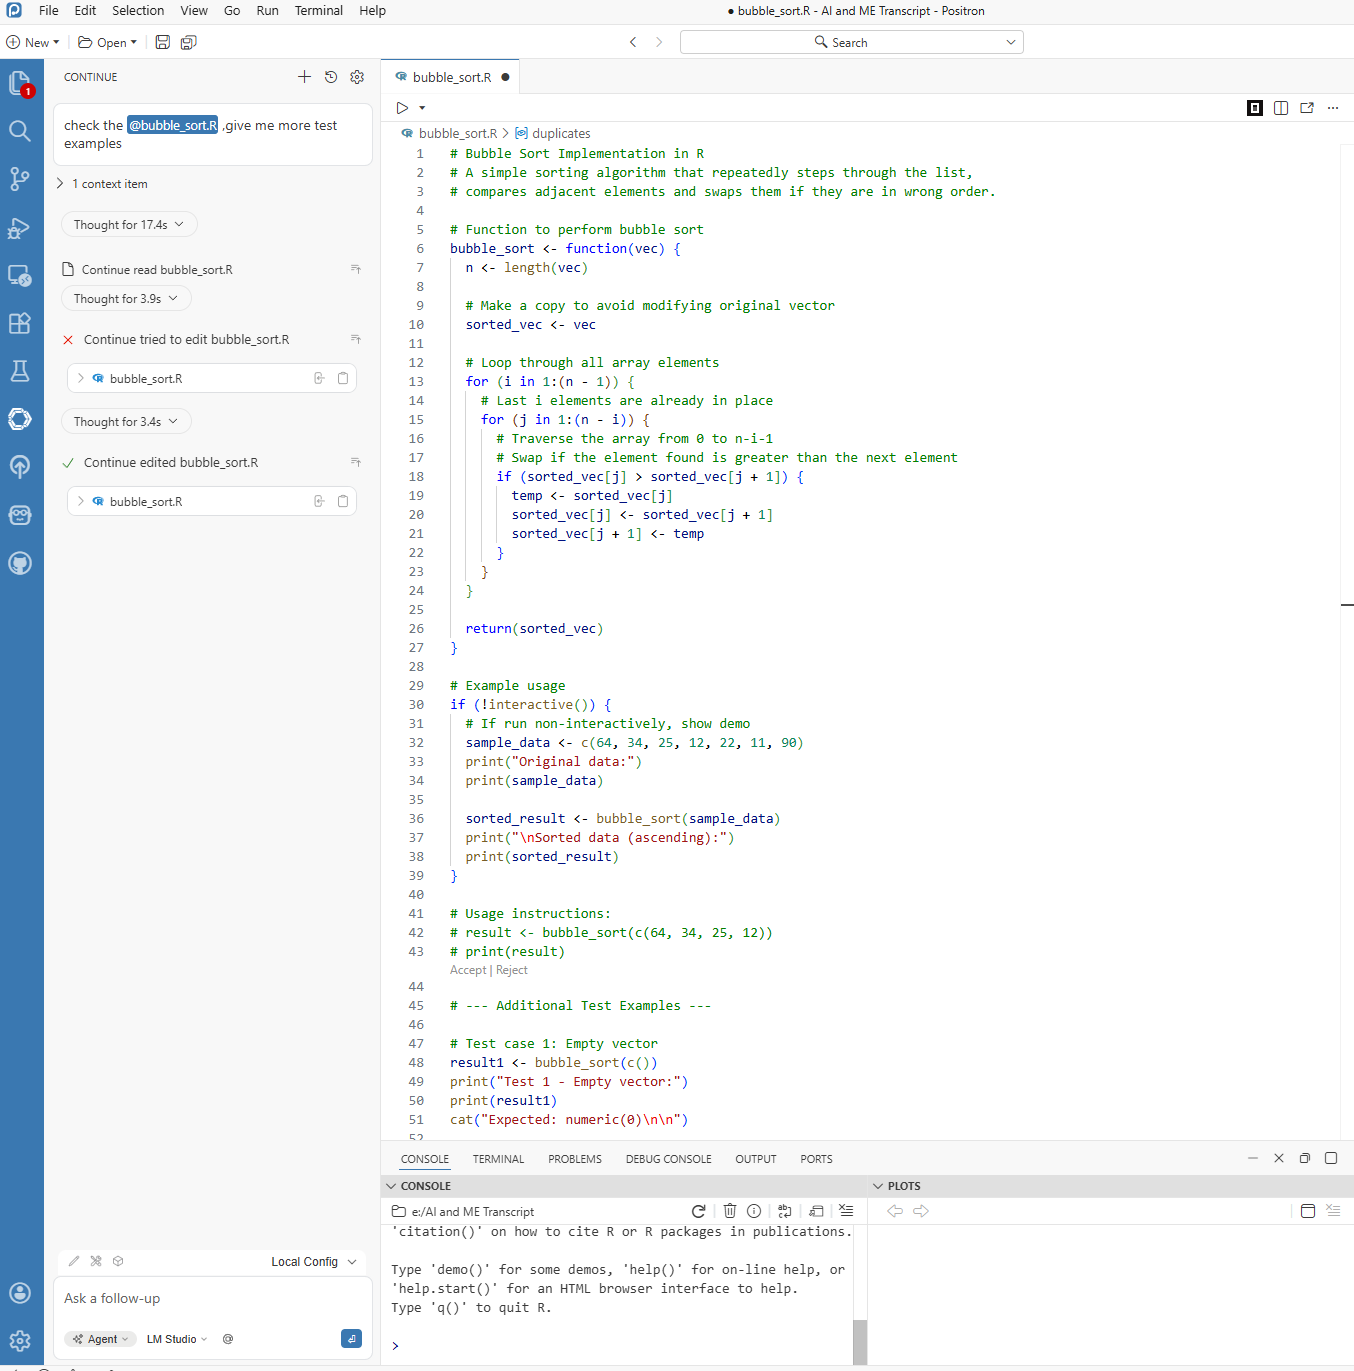Expand the 'Thought for 17.4s' section
This screenshot has width=1354, height=1371.
point(129,225)
